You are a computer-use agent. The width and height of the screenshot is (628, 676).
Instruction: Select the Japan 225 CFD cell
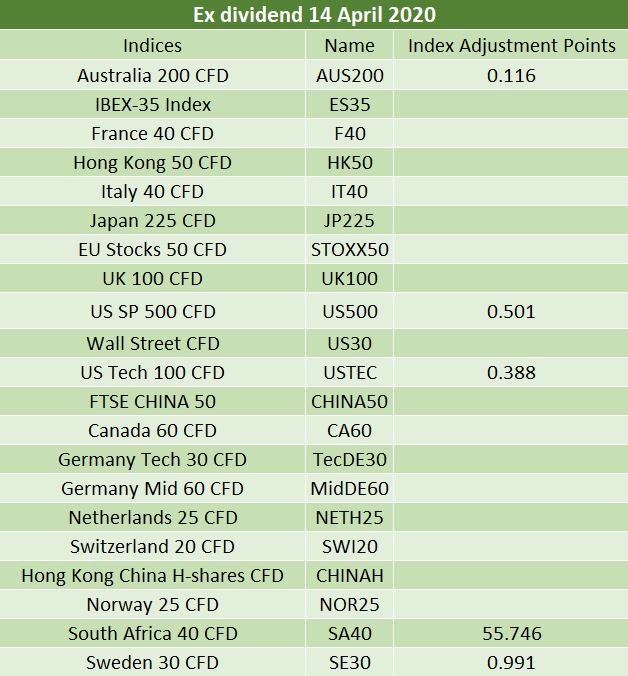tap(152, 220)
